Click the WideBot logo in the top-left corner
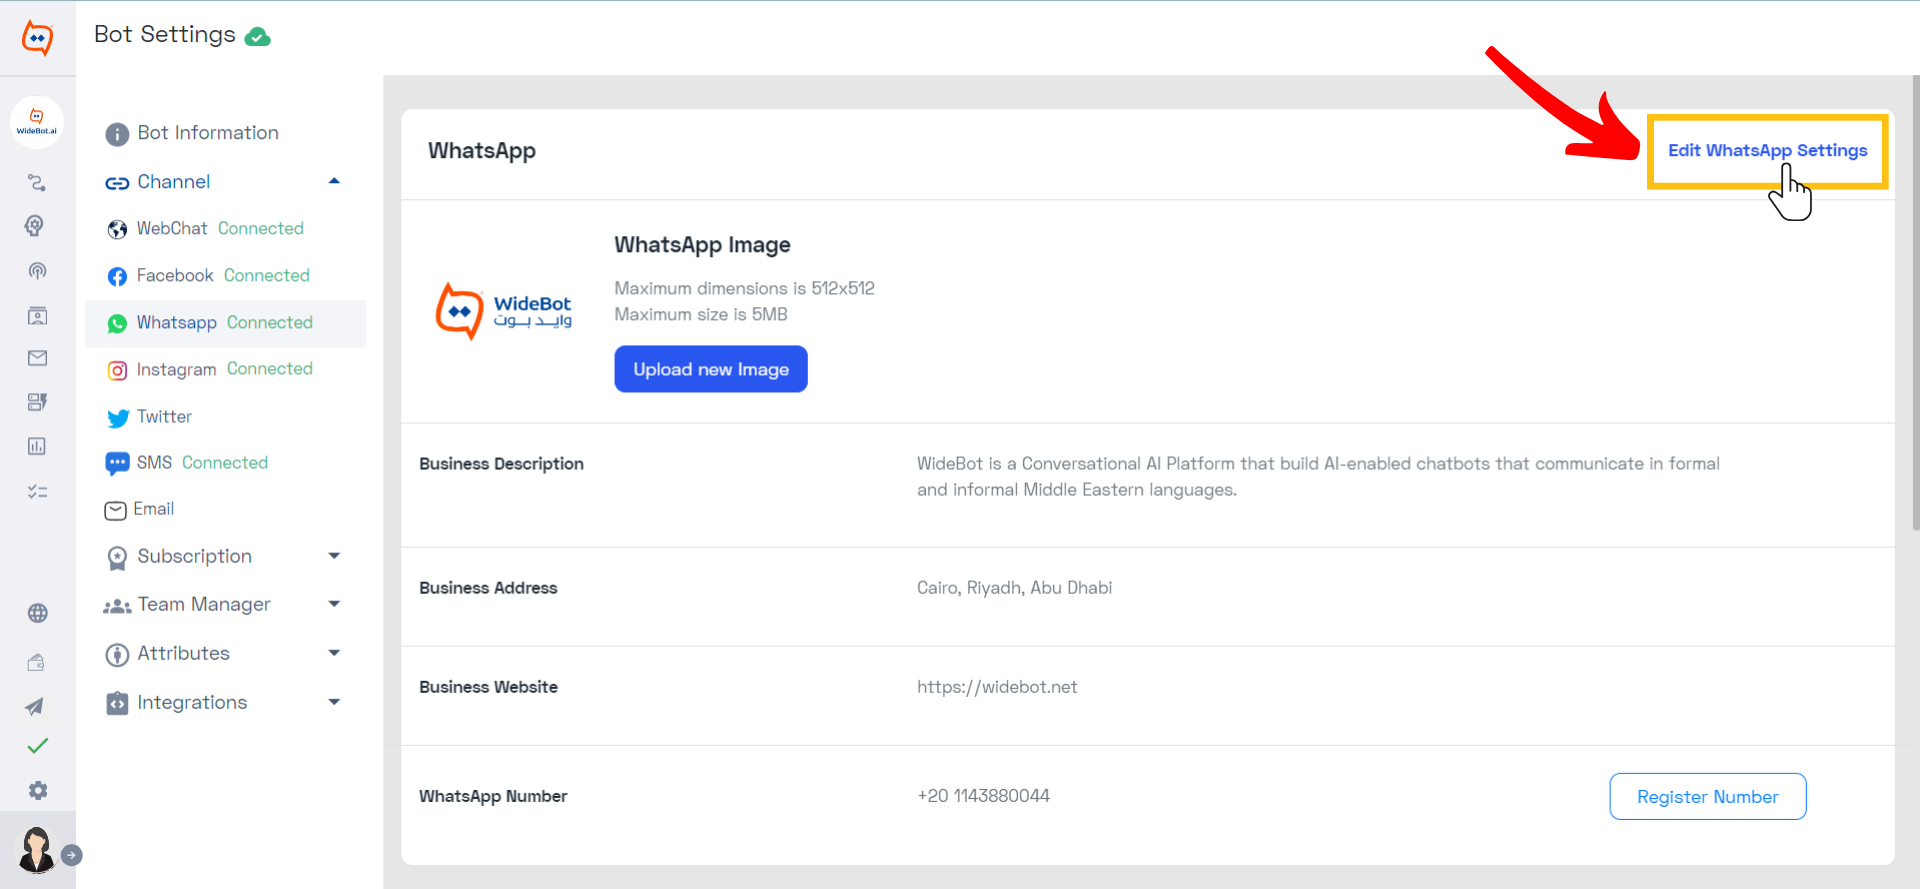 tap(37, 38)
